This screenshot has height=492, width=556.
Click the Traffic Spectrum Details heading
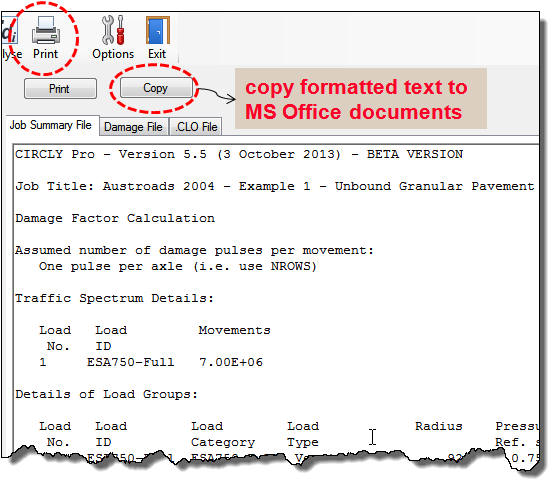(x=114, y=298)
